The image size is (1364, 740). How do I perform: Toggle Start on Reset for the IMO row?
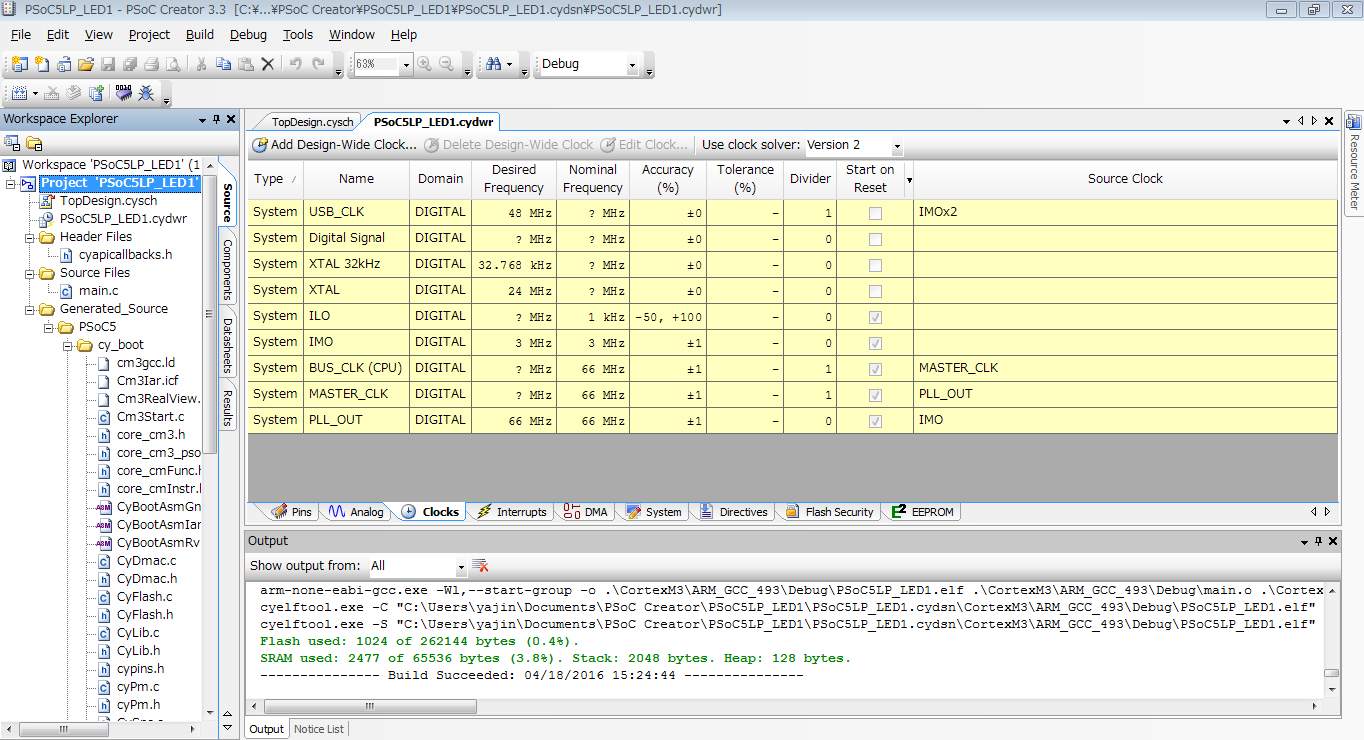coord(876,343)
